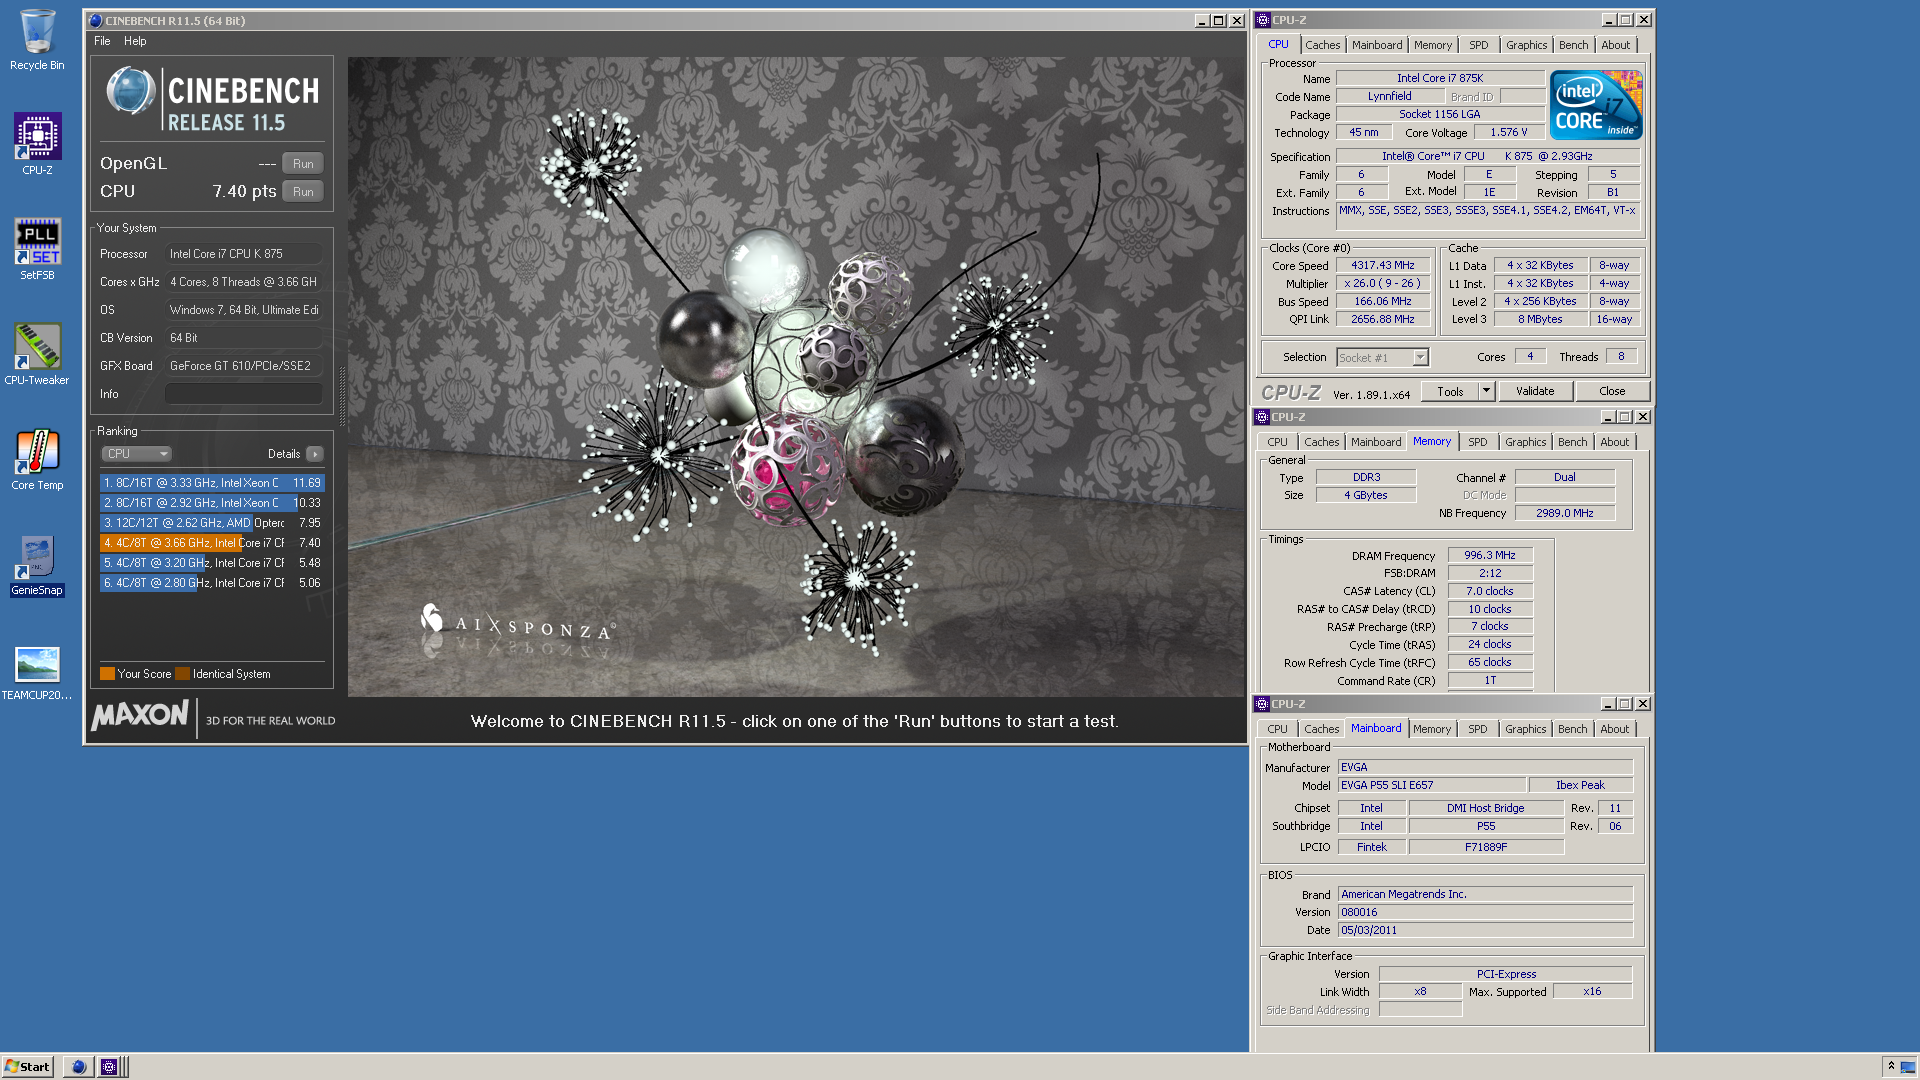Open SPD tab in Memory CPU-Z window

pyautogui.click(x=1477, y=442)
